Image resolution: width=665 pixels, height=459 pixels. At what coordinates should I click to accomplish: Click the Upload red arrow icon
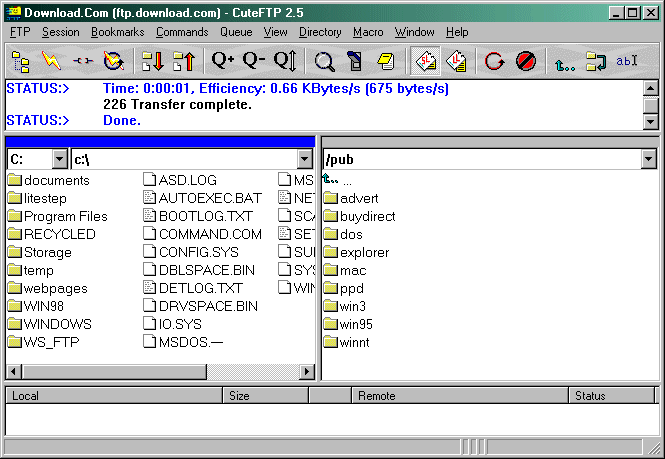click(x=184, y=62)
